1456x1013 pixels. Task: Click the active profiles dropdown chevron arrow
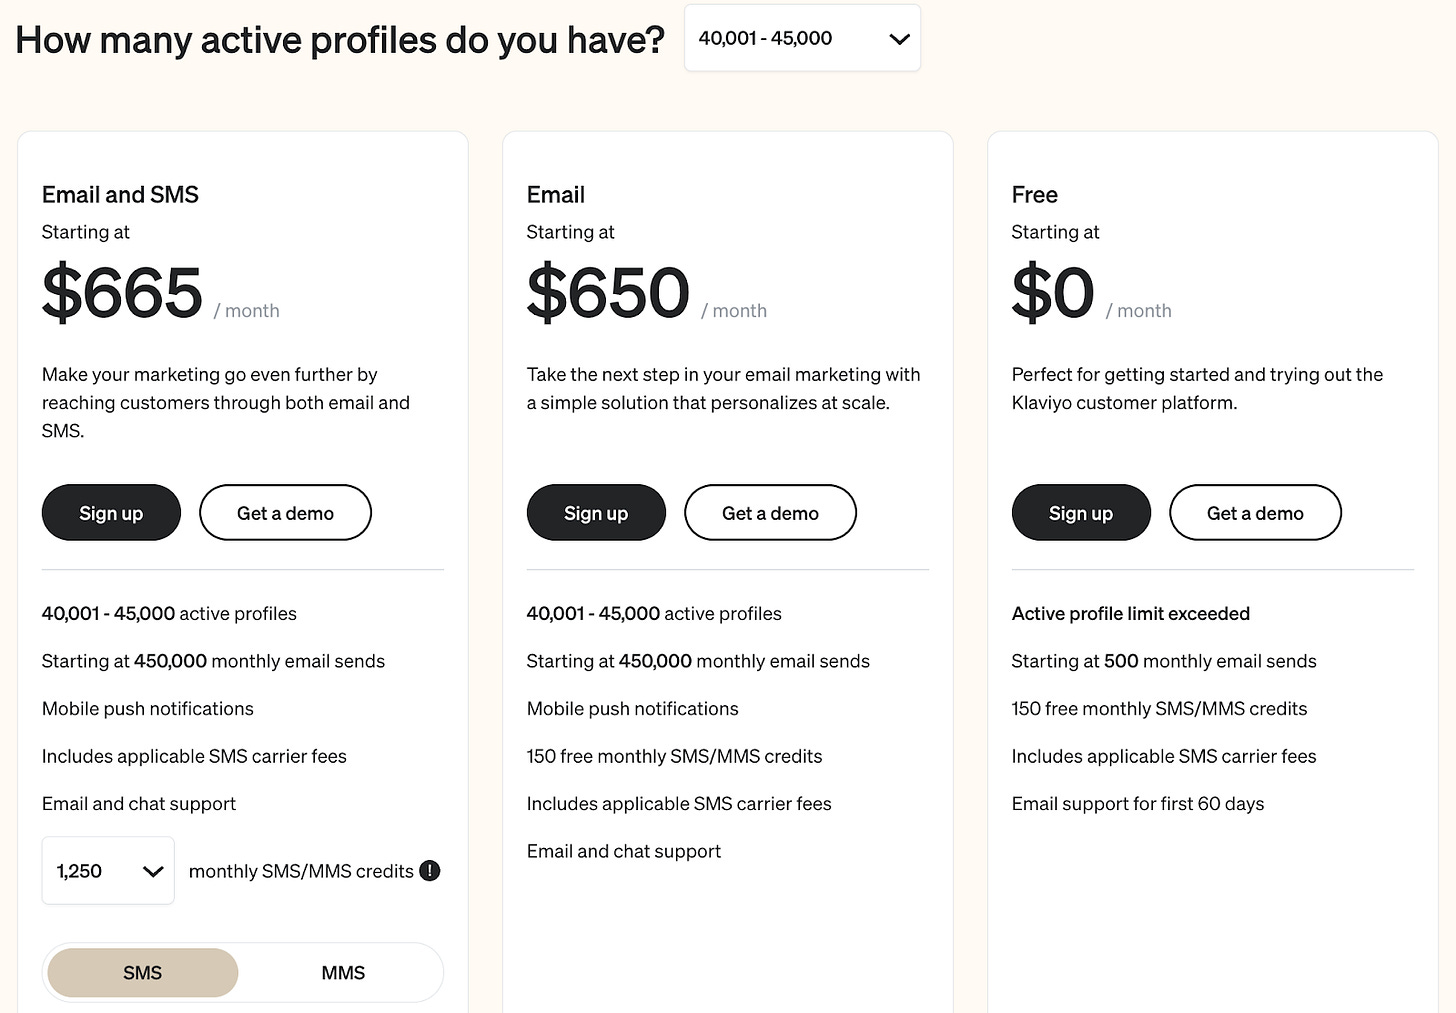point(899,39)
